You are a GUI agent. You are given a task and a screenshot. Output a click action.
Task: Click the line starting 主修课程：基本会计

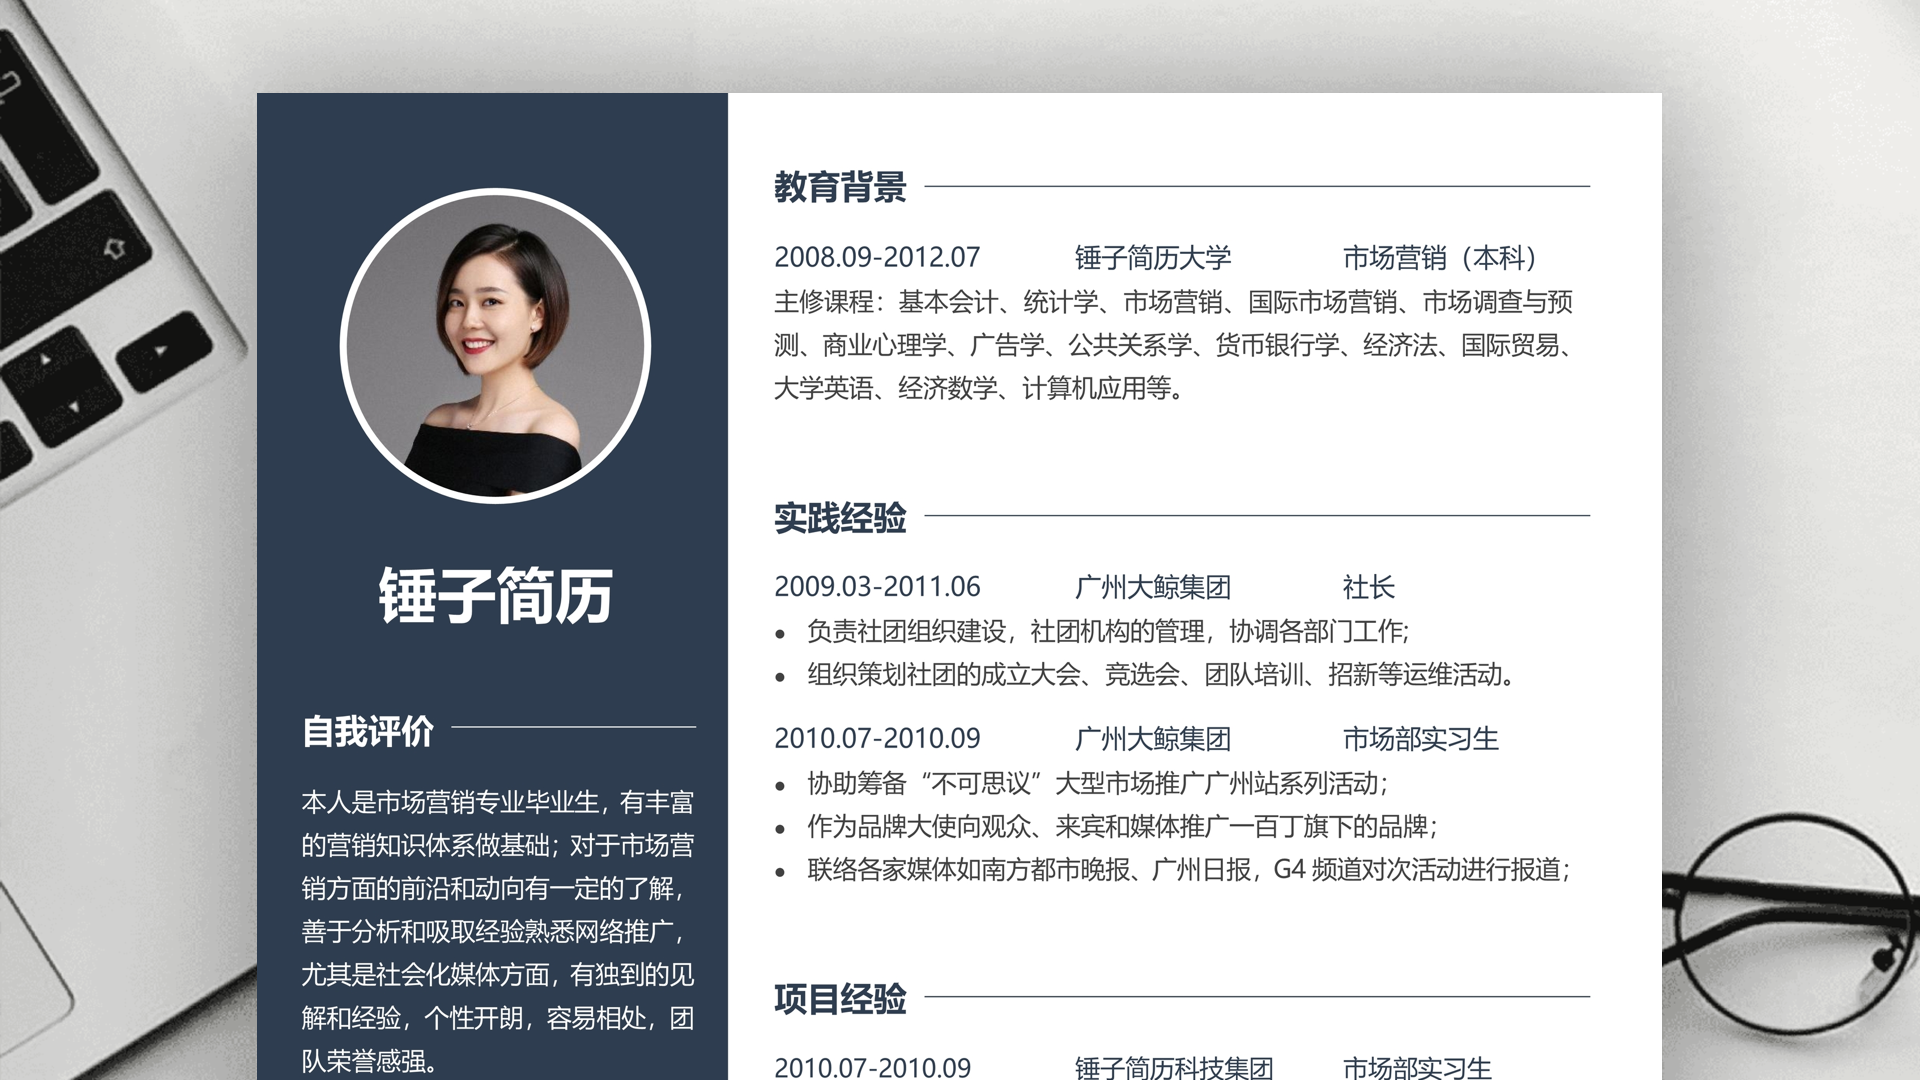1173,302
